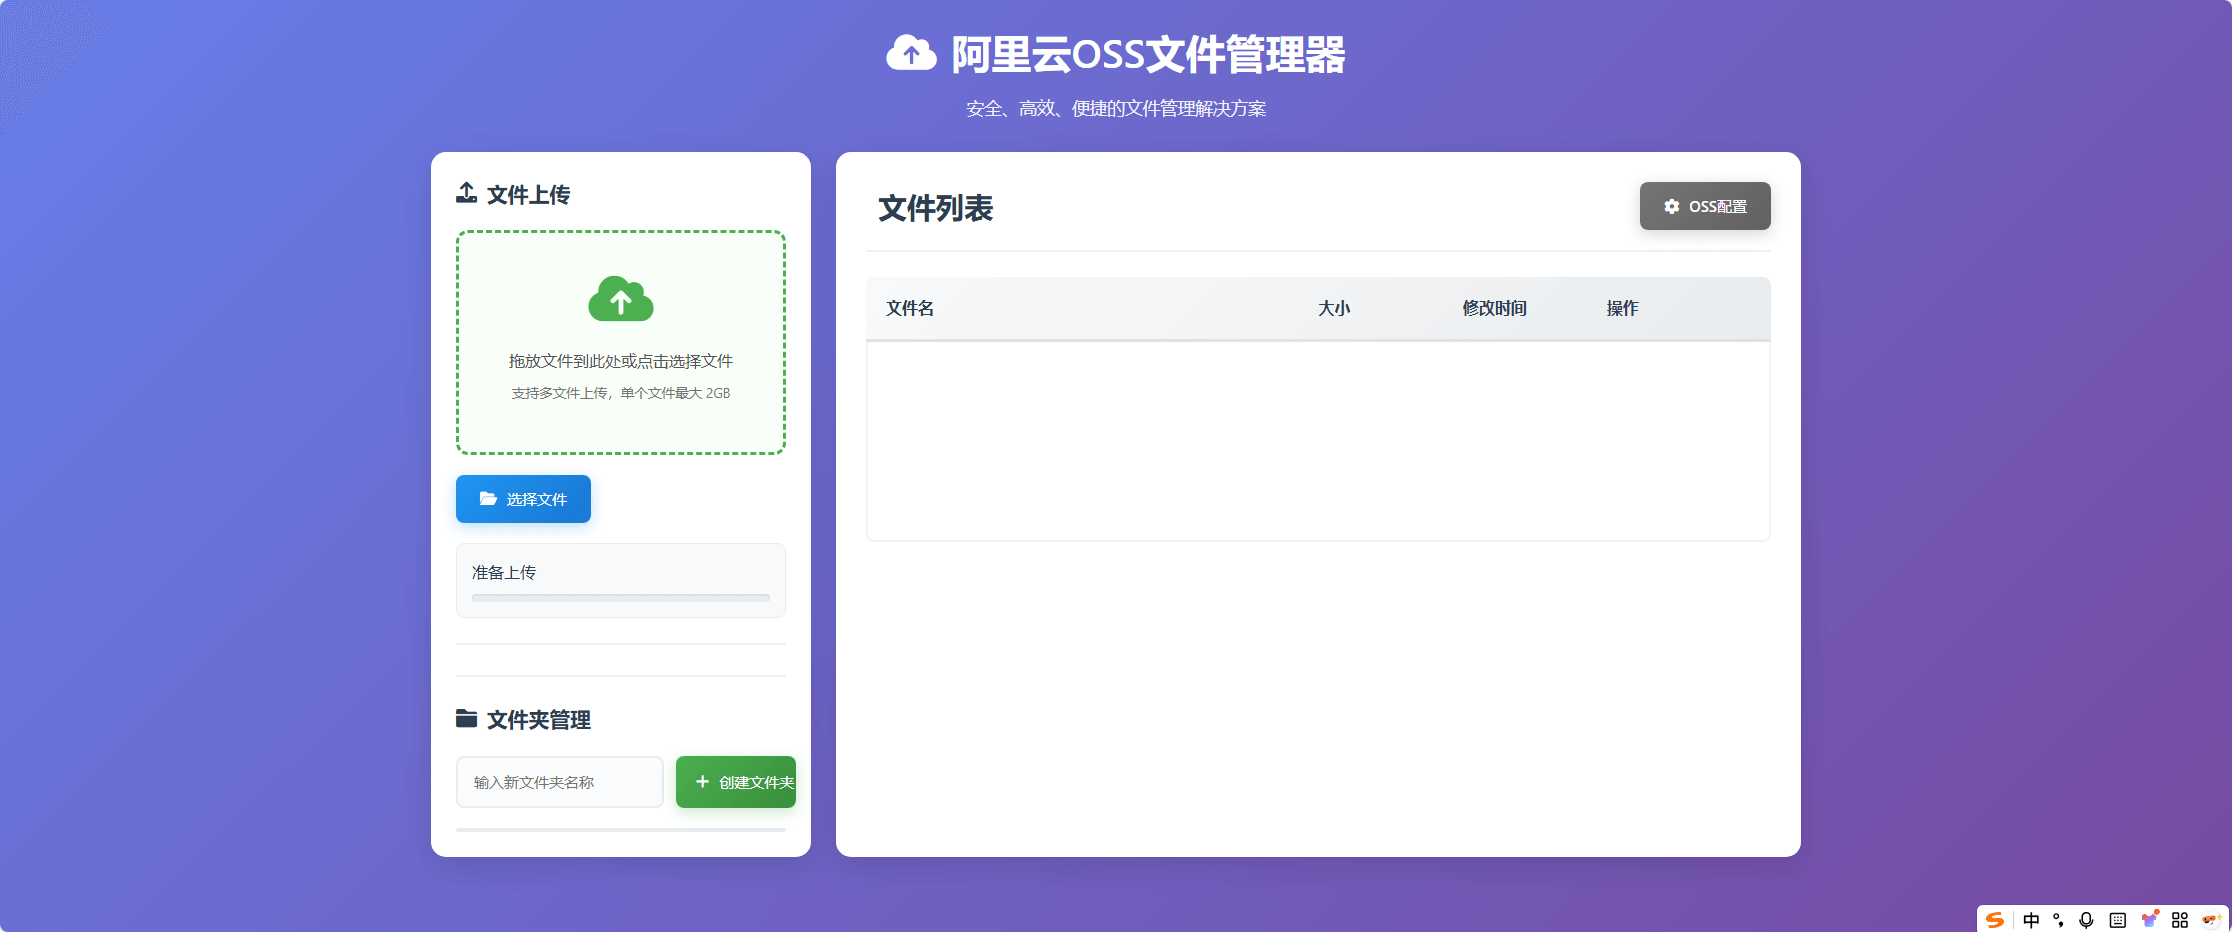Open the OSS配置 settings panel
This screenshot has width=2232, height=932.
coord(1705,206)
